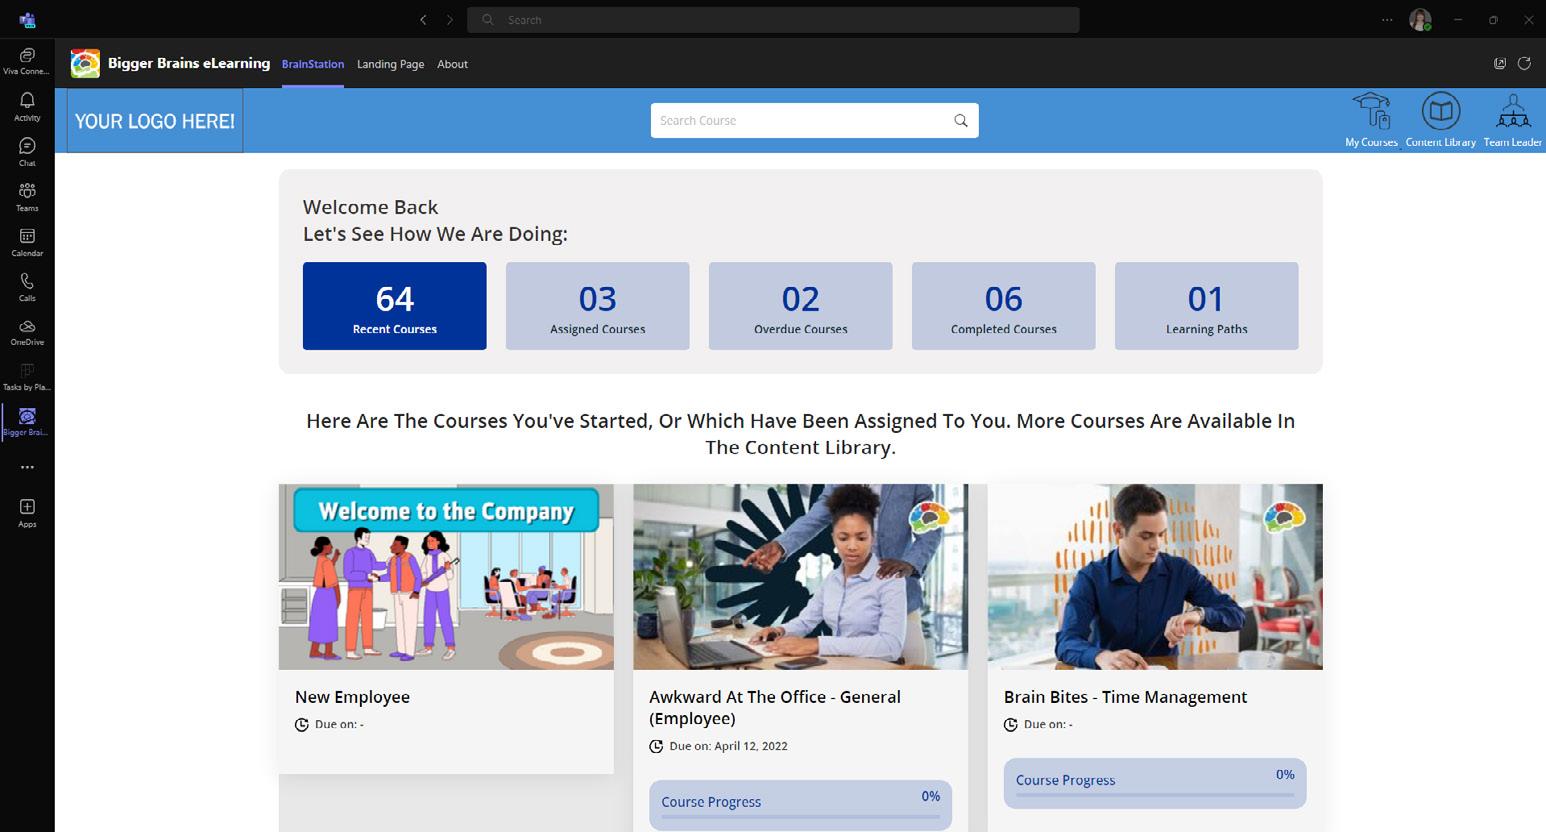Screen dimensions: 1546x832
Task: Select the 02 Overdue Courses tile
Action: (x=801, y=306)
